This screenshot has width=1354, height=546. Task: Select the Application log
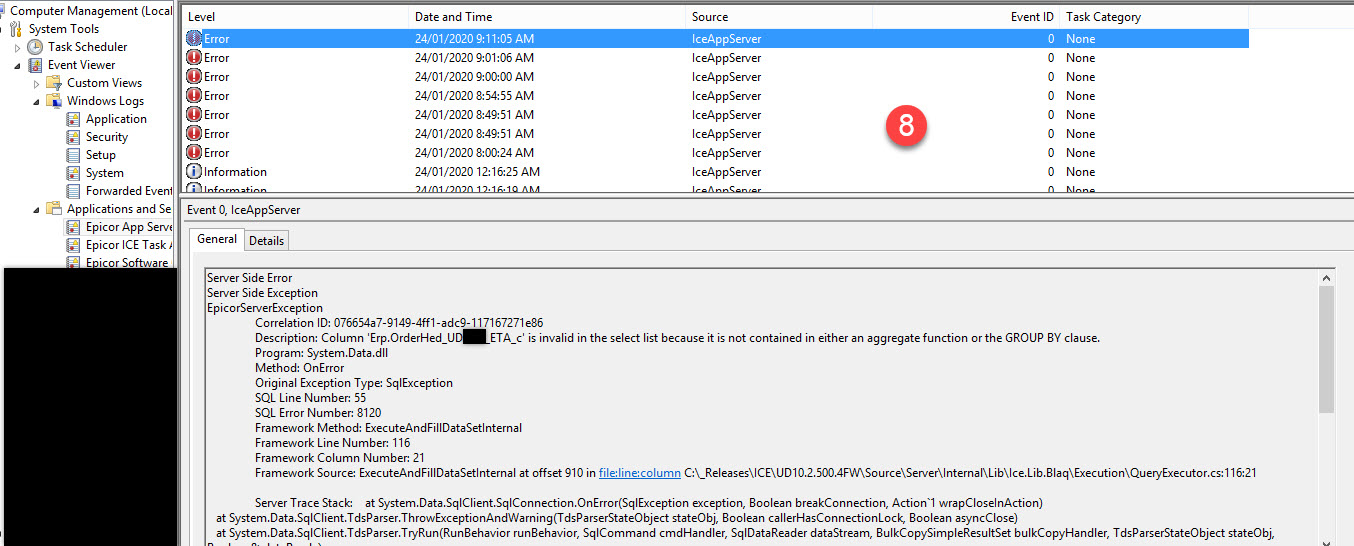click(116, 119)
